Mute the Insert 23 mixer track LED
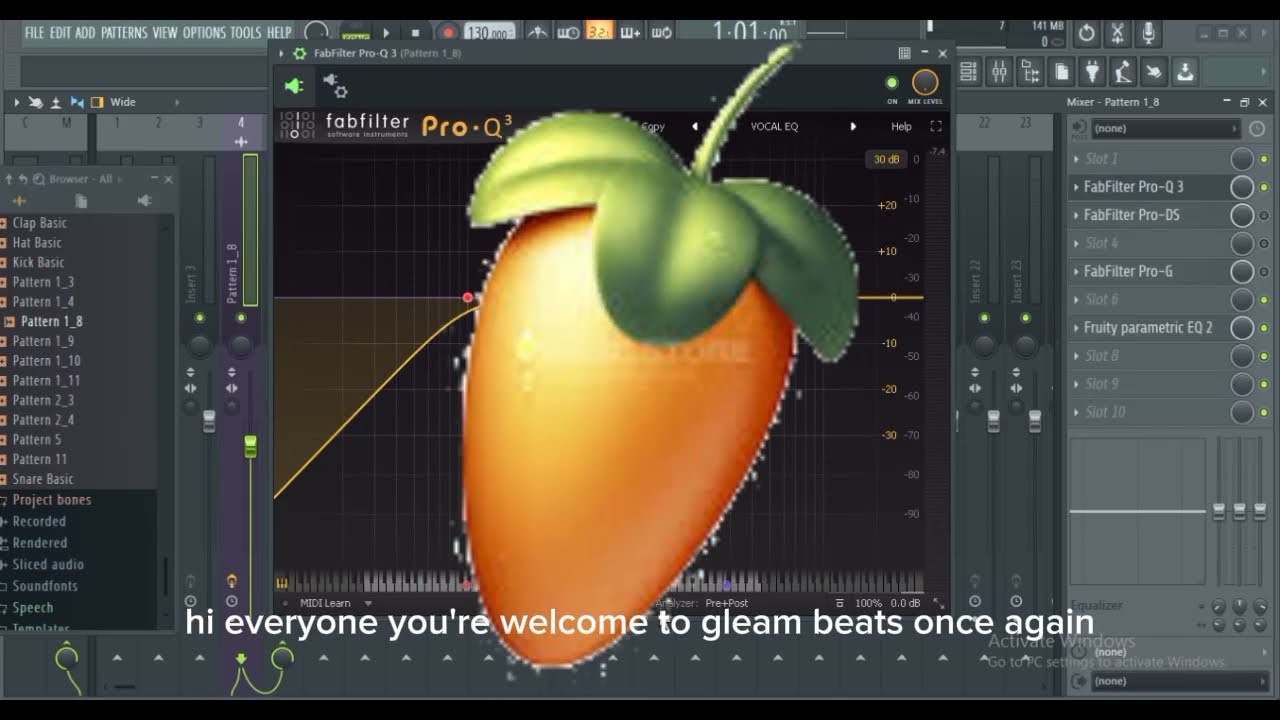1280x720 pixels. tap(1025, 318)
